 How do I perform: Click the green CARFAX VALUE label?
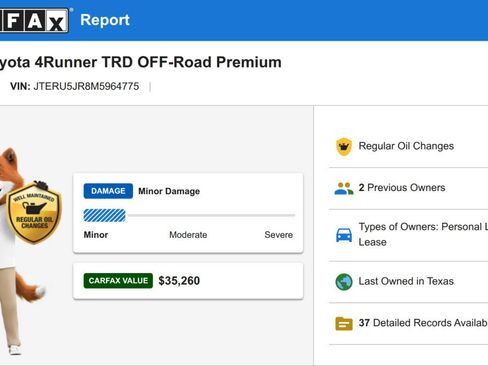tap(118, 281)
